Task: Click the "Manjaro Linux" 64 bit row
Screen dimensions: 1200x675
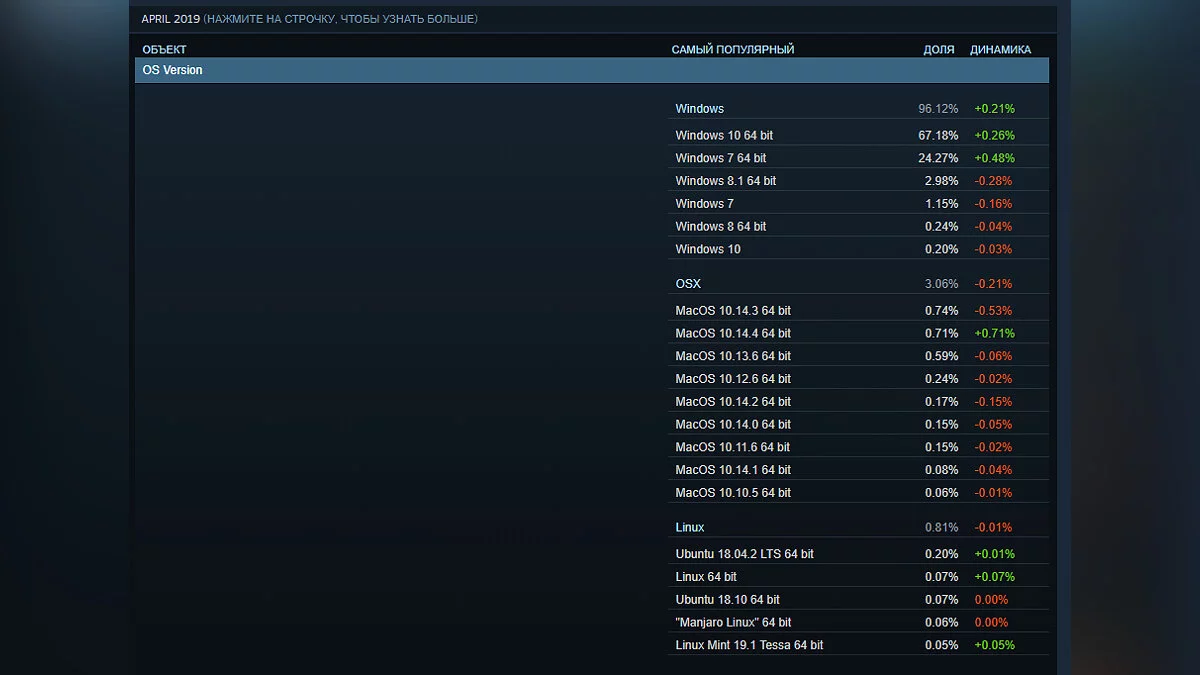Action: (858, 622)
